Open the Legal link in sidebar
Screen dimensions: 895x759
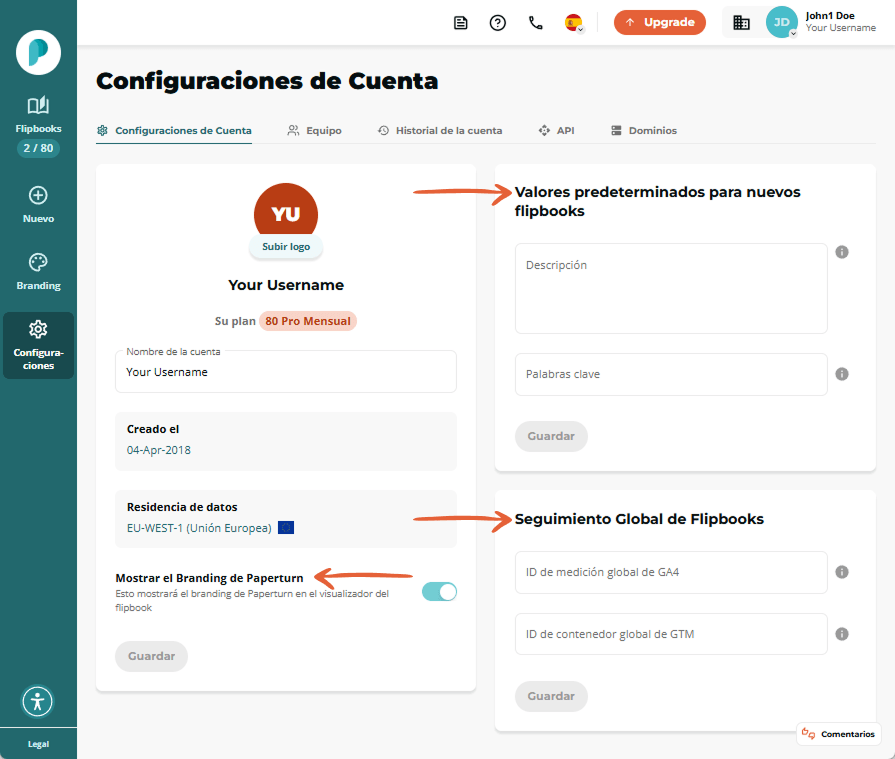[x=38, y=744]
